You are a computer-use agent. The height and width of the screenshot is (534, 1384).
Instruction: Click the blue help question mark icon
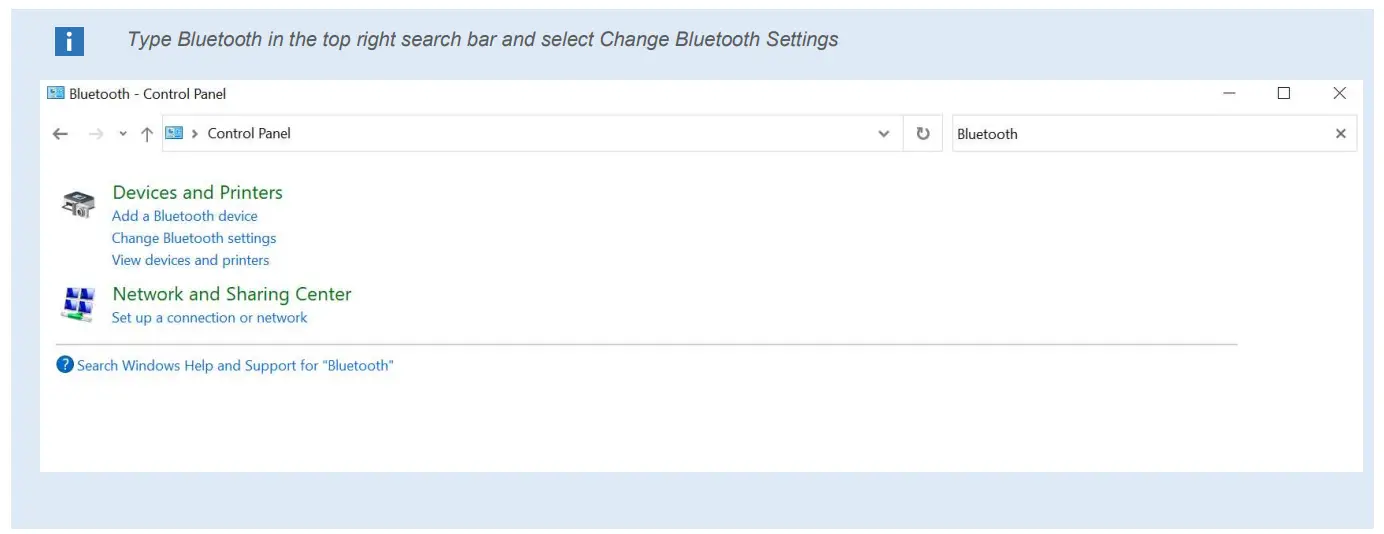(65, 365)
